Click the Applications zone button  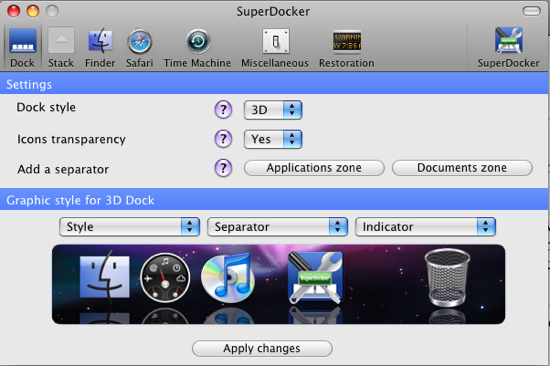coord(314,168)
